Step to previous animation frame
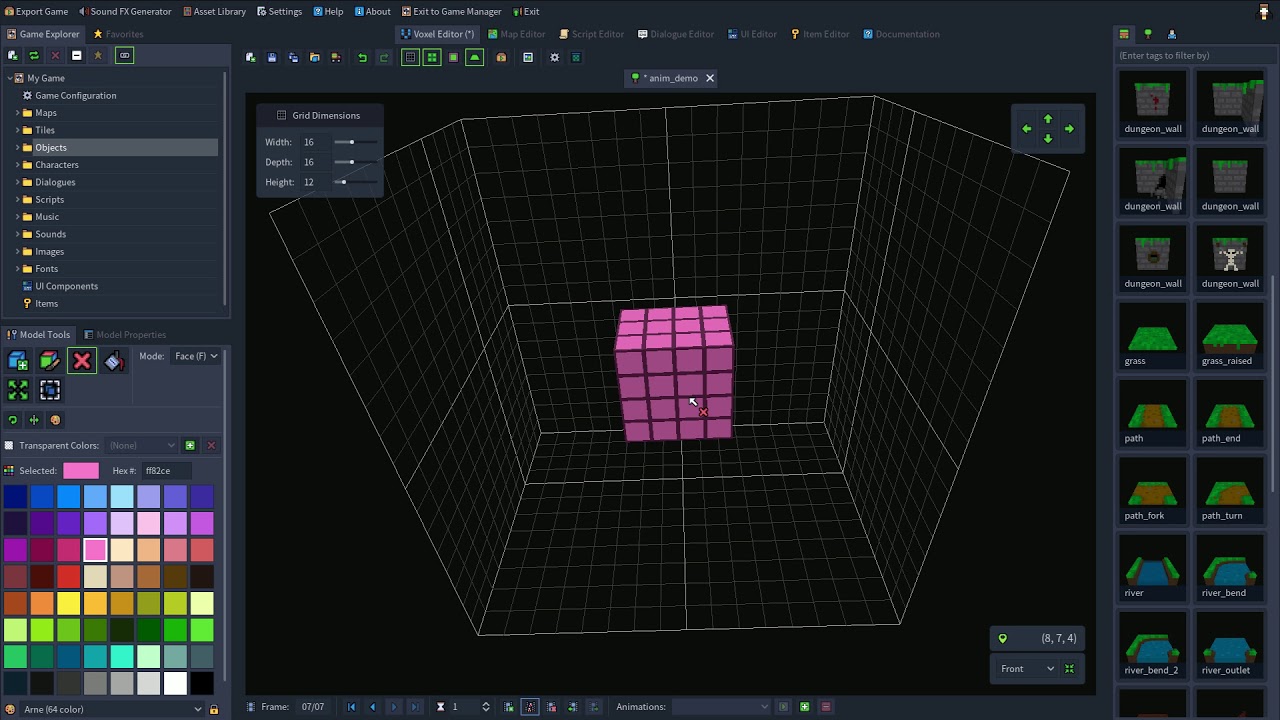The height and width of the screenshot is (720, 1280). point(373,707)
